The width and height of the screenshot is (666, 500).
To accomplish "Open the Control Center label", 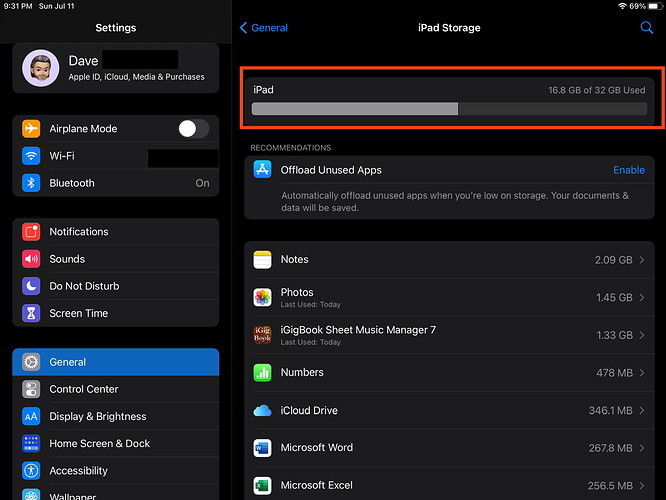I will coord(84,389).
